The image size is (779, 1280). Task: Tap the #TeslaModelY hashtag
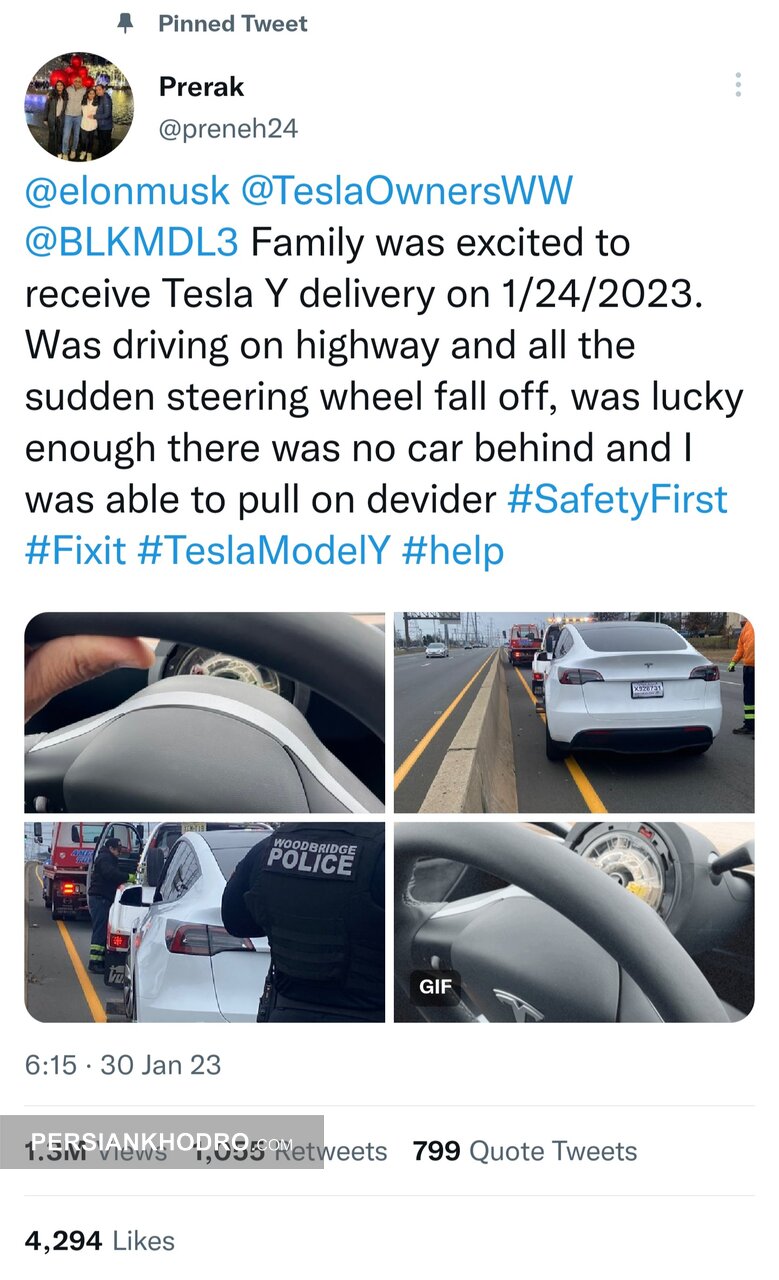pos(263,551)
